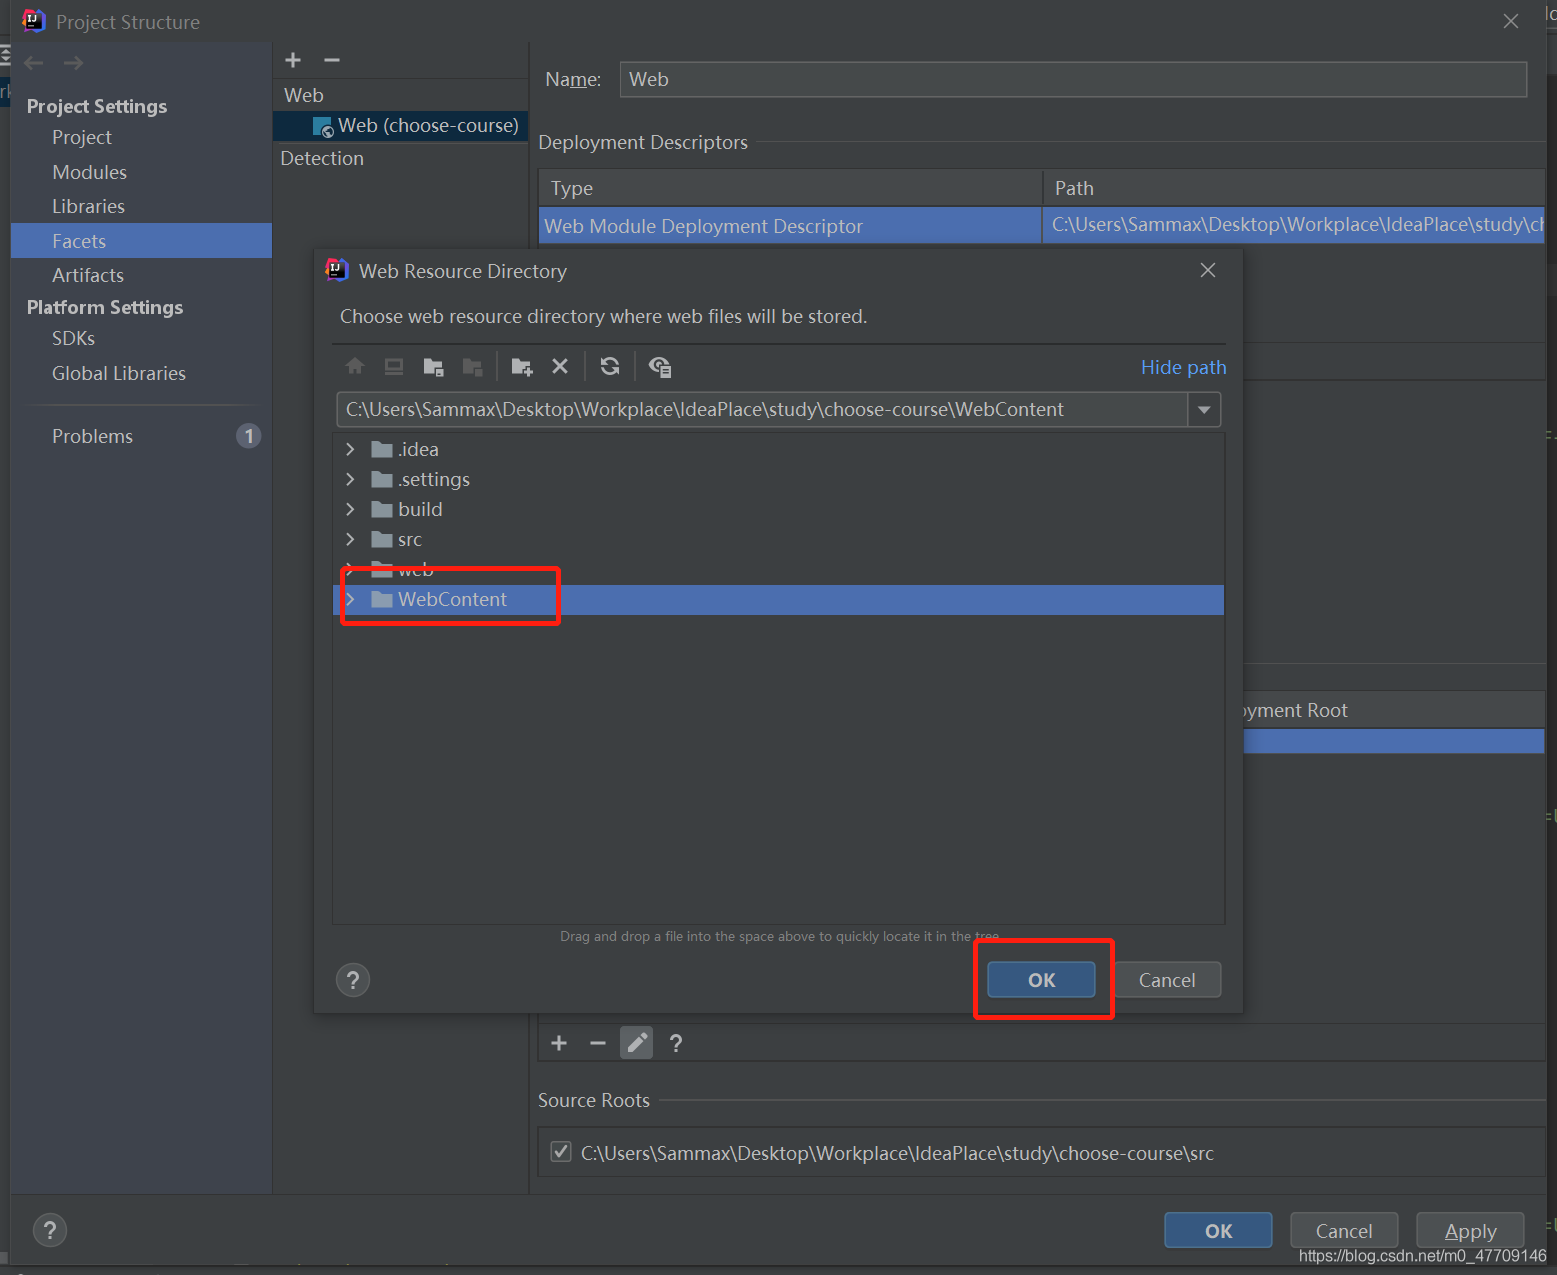
Task: Refresh the directory tree
Action: point(610,366)
